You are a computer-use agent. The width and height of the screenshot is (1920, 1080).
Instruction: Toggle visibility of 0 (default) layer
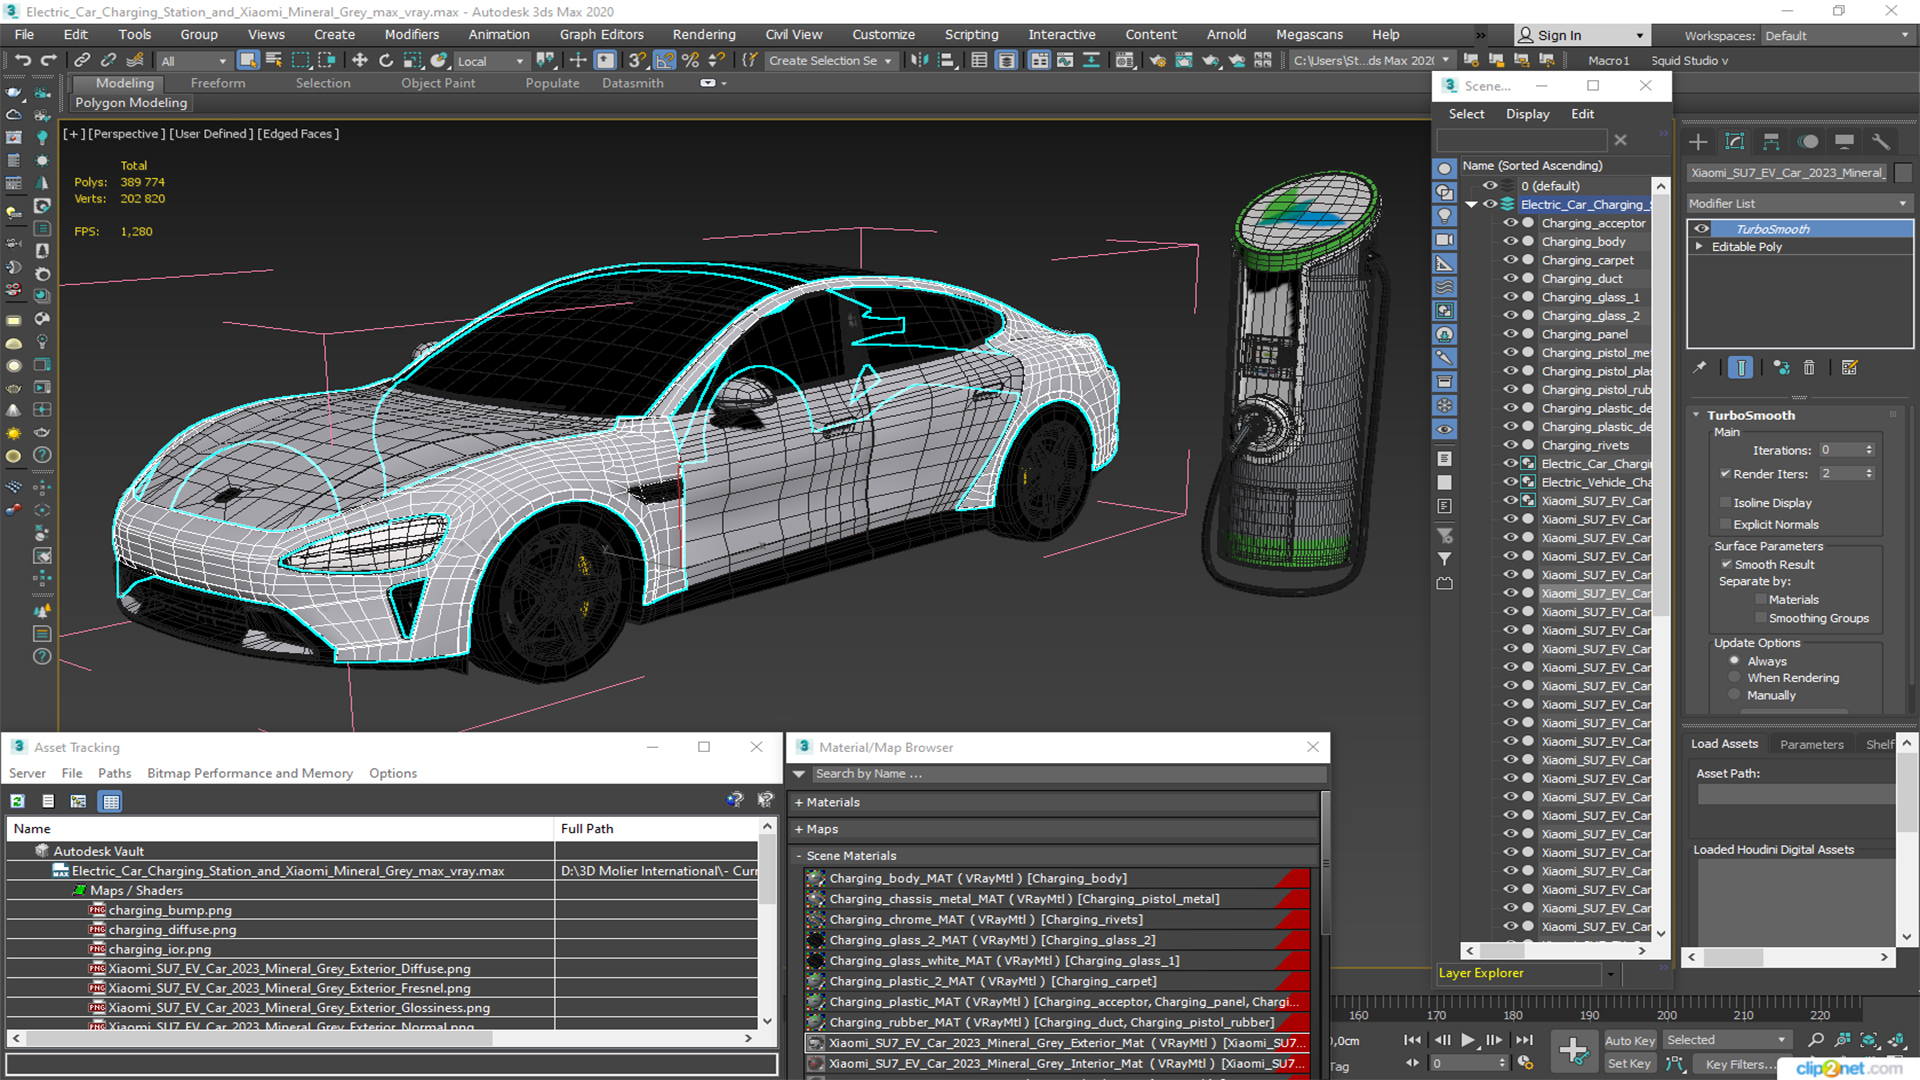tap(1490, 186)
